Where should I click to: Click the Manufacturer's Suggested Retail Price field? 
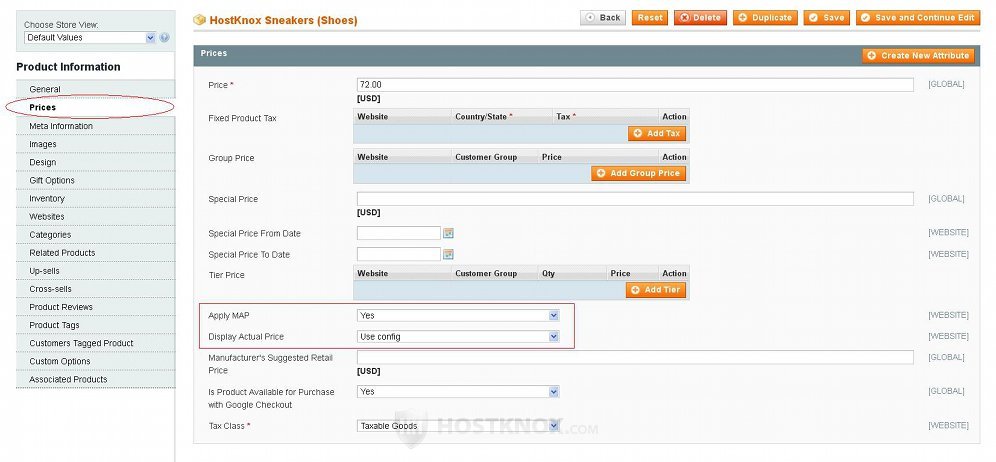click(635, 358)
